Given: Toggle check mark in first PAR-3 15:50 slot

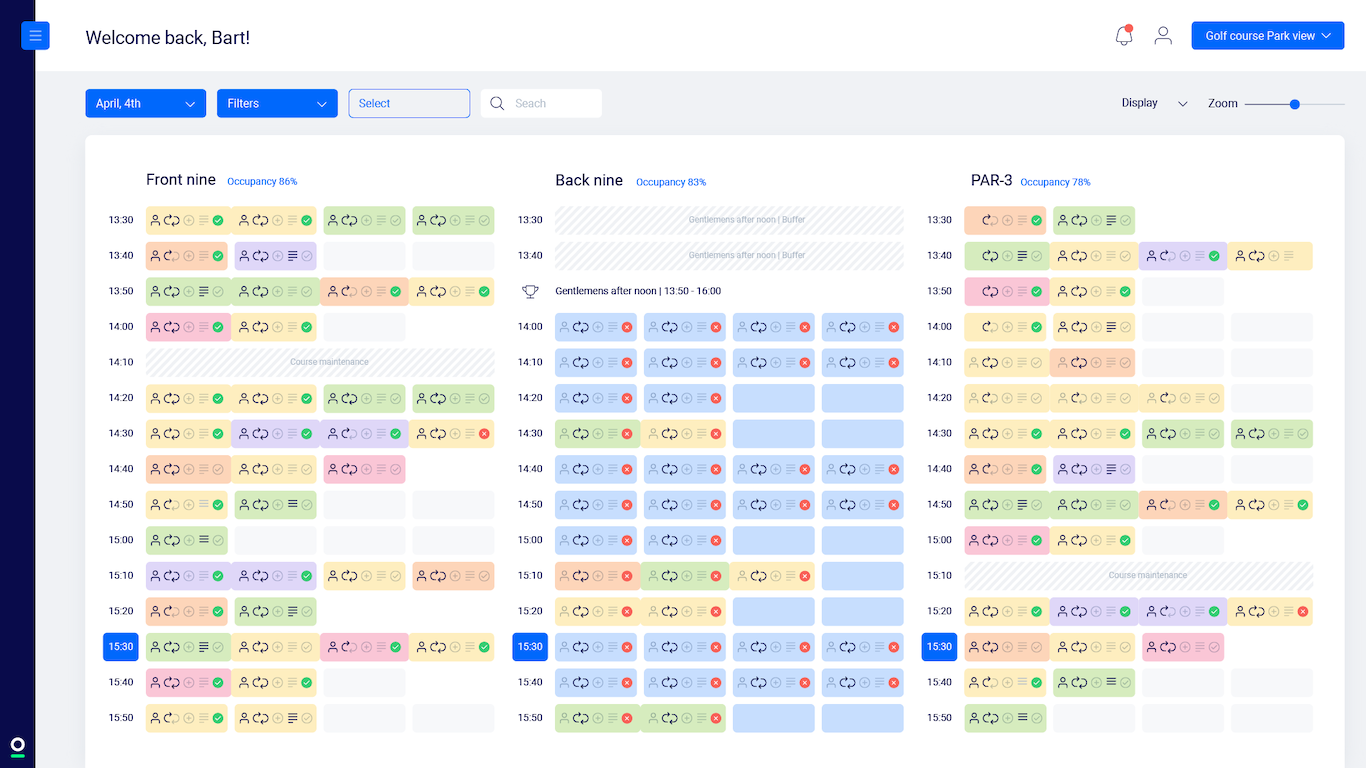Looking at the screenshot, I should click(1037, 718).
